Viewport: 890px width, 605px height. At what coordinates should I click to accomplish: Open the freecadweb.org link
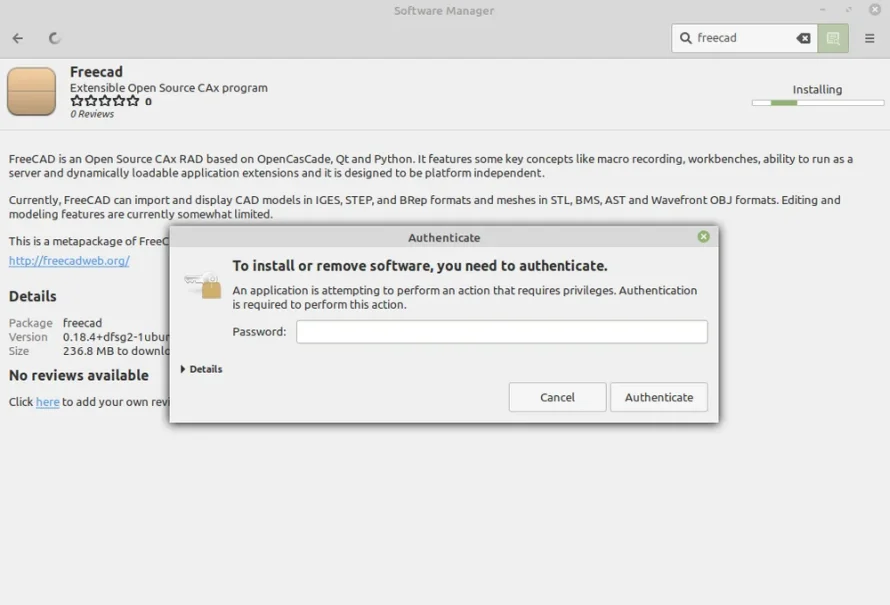[x=69, y=261]
